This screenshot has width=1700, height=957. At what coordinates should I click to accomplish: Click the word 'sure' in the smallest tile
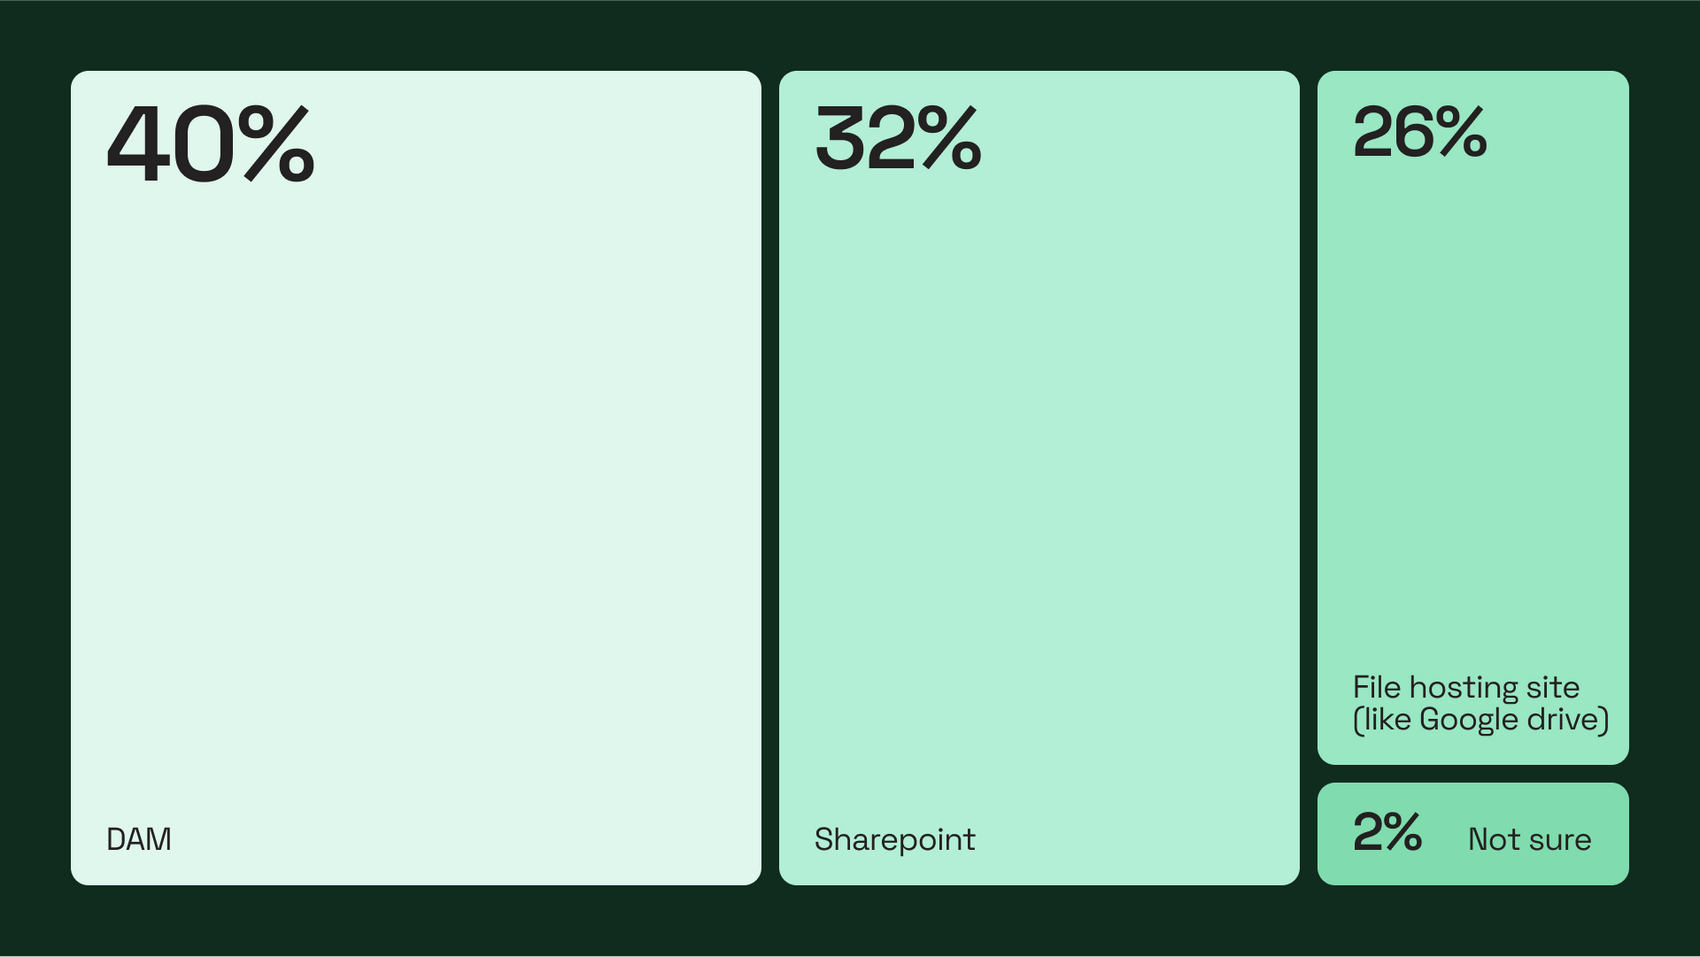[1561, 841]
